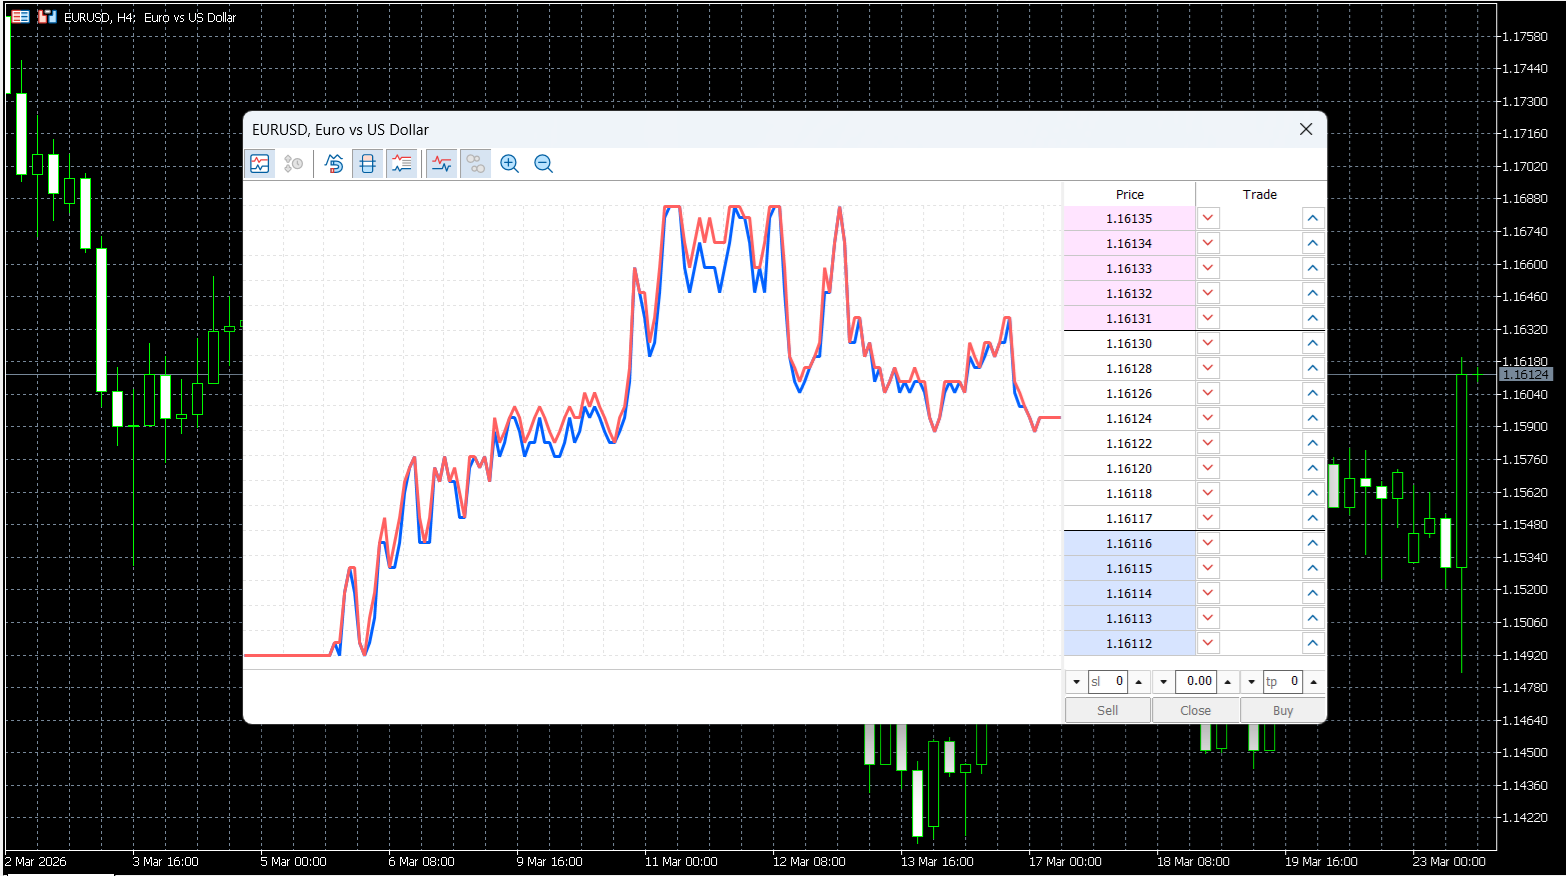Image resolution: width=1566 pixels, height=876 pixels.
Task: Toggle the depth of market ladder view
Action: [x=368, y=164]
